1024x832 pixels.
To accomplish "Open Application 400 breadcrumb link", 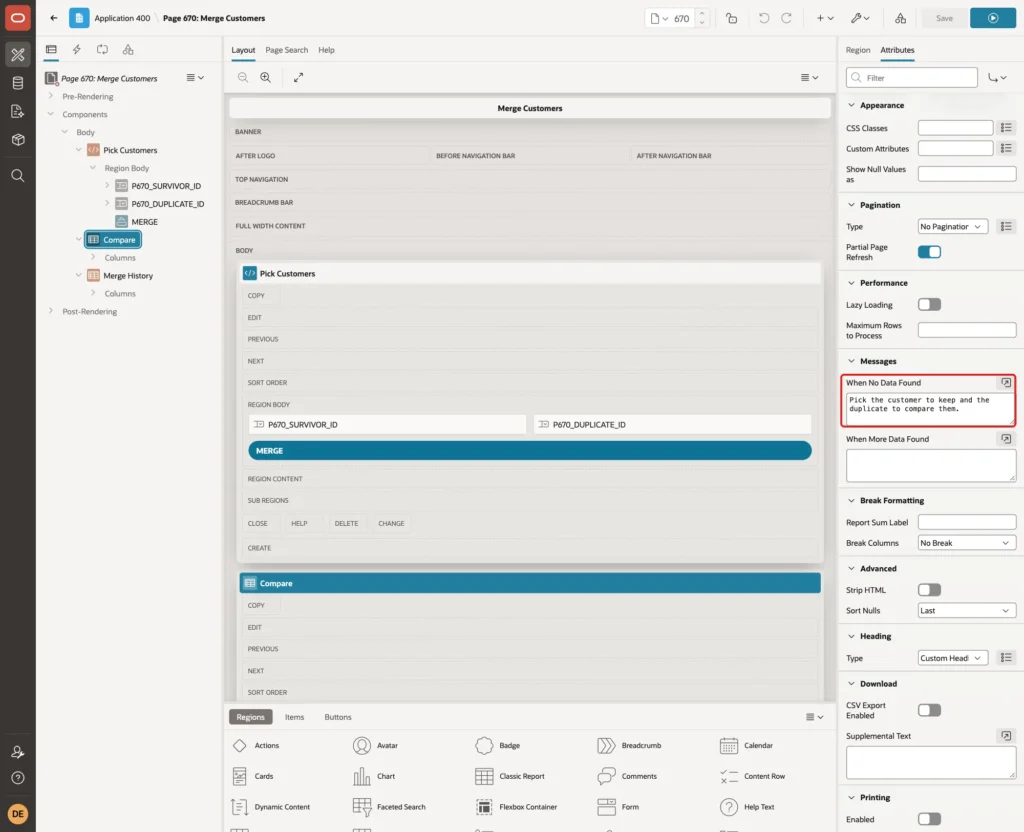I will (x=122, y=18).
